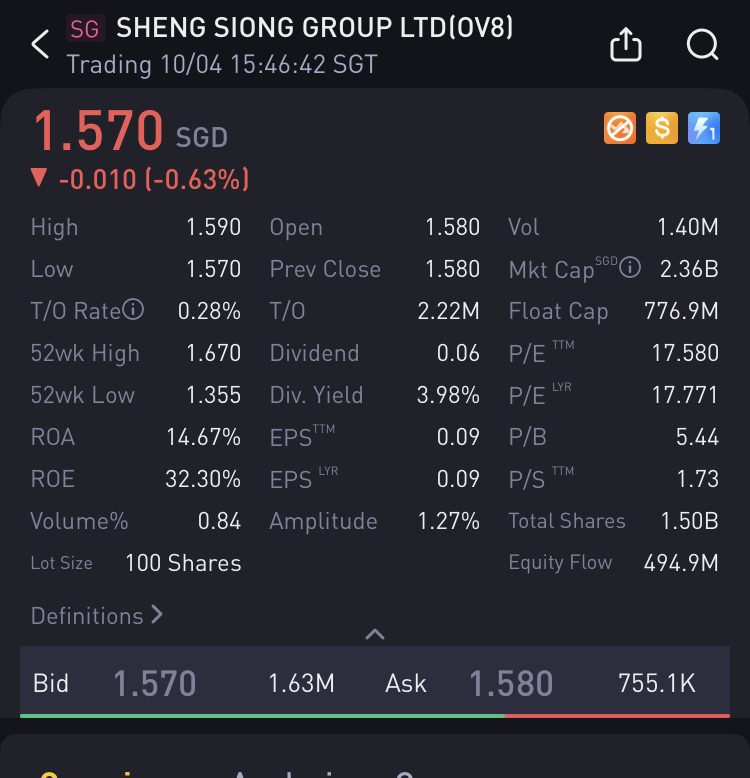Tap the yellow dollar sign badge
This screenshot has height=778, width=750.
pyautogui.click(x=662, y=128)
